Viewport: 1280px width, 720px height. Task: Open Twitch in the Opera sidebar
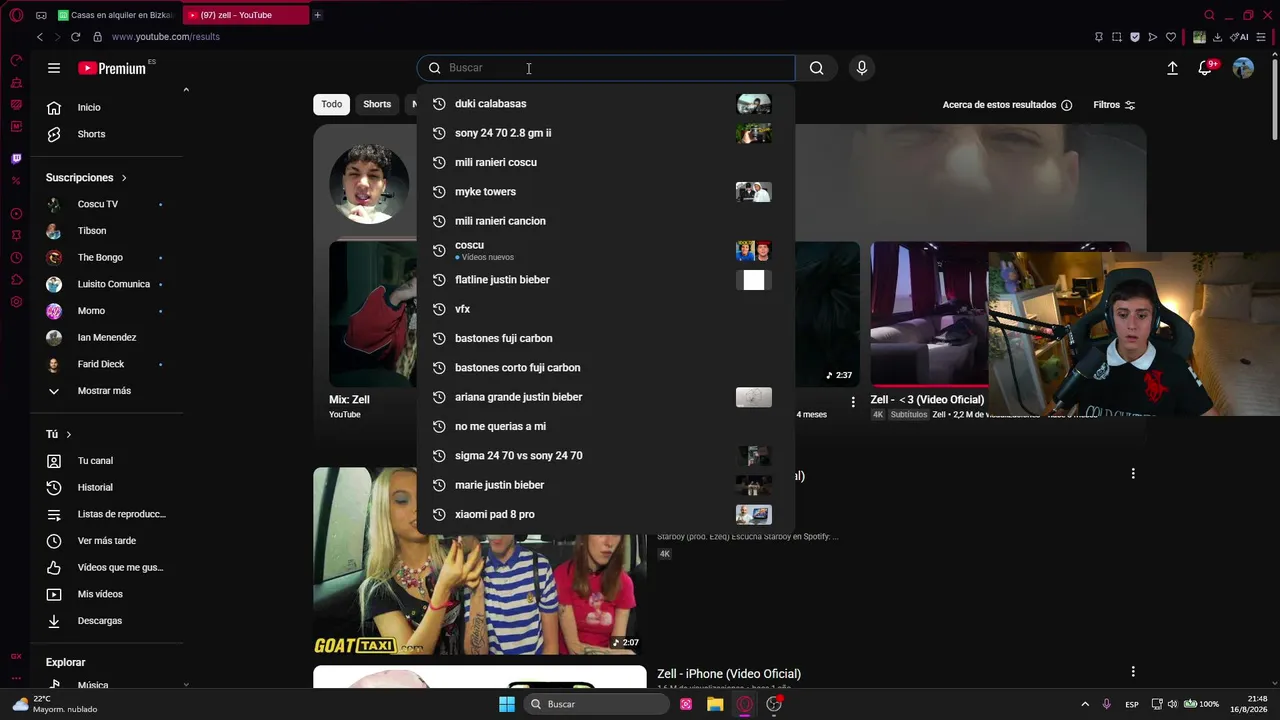pyautogui.click(x=16, y=159)
